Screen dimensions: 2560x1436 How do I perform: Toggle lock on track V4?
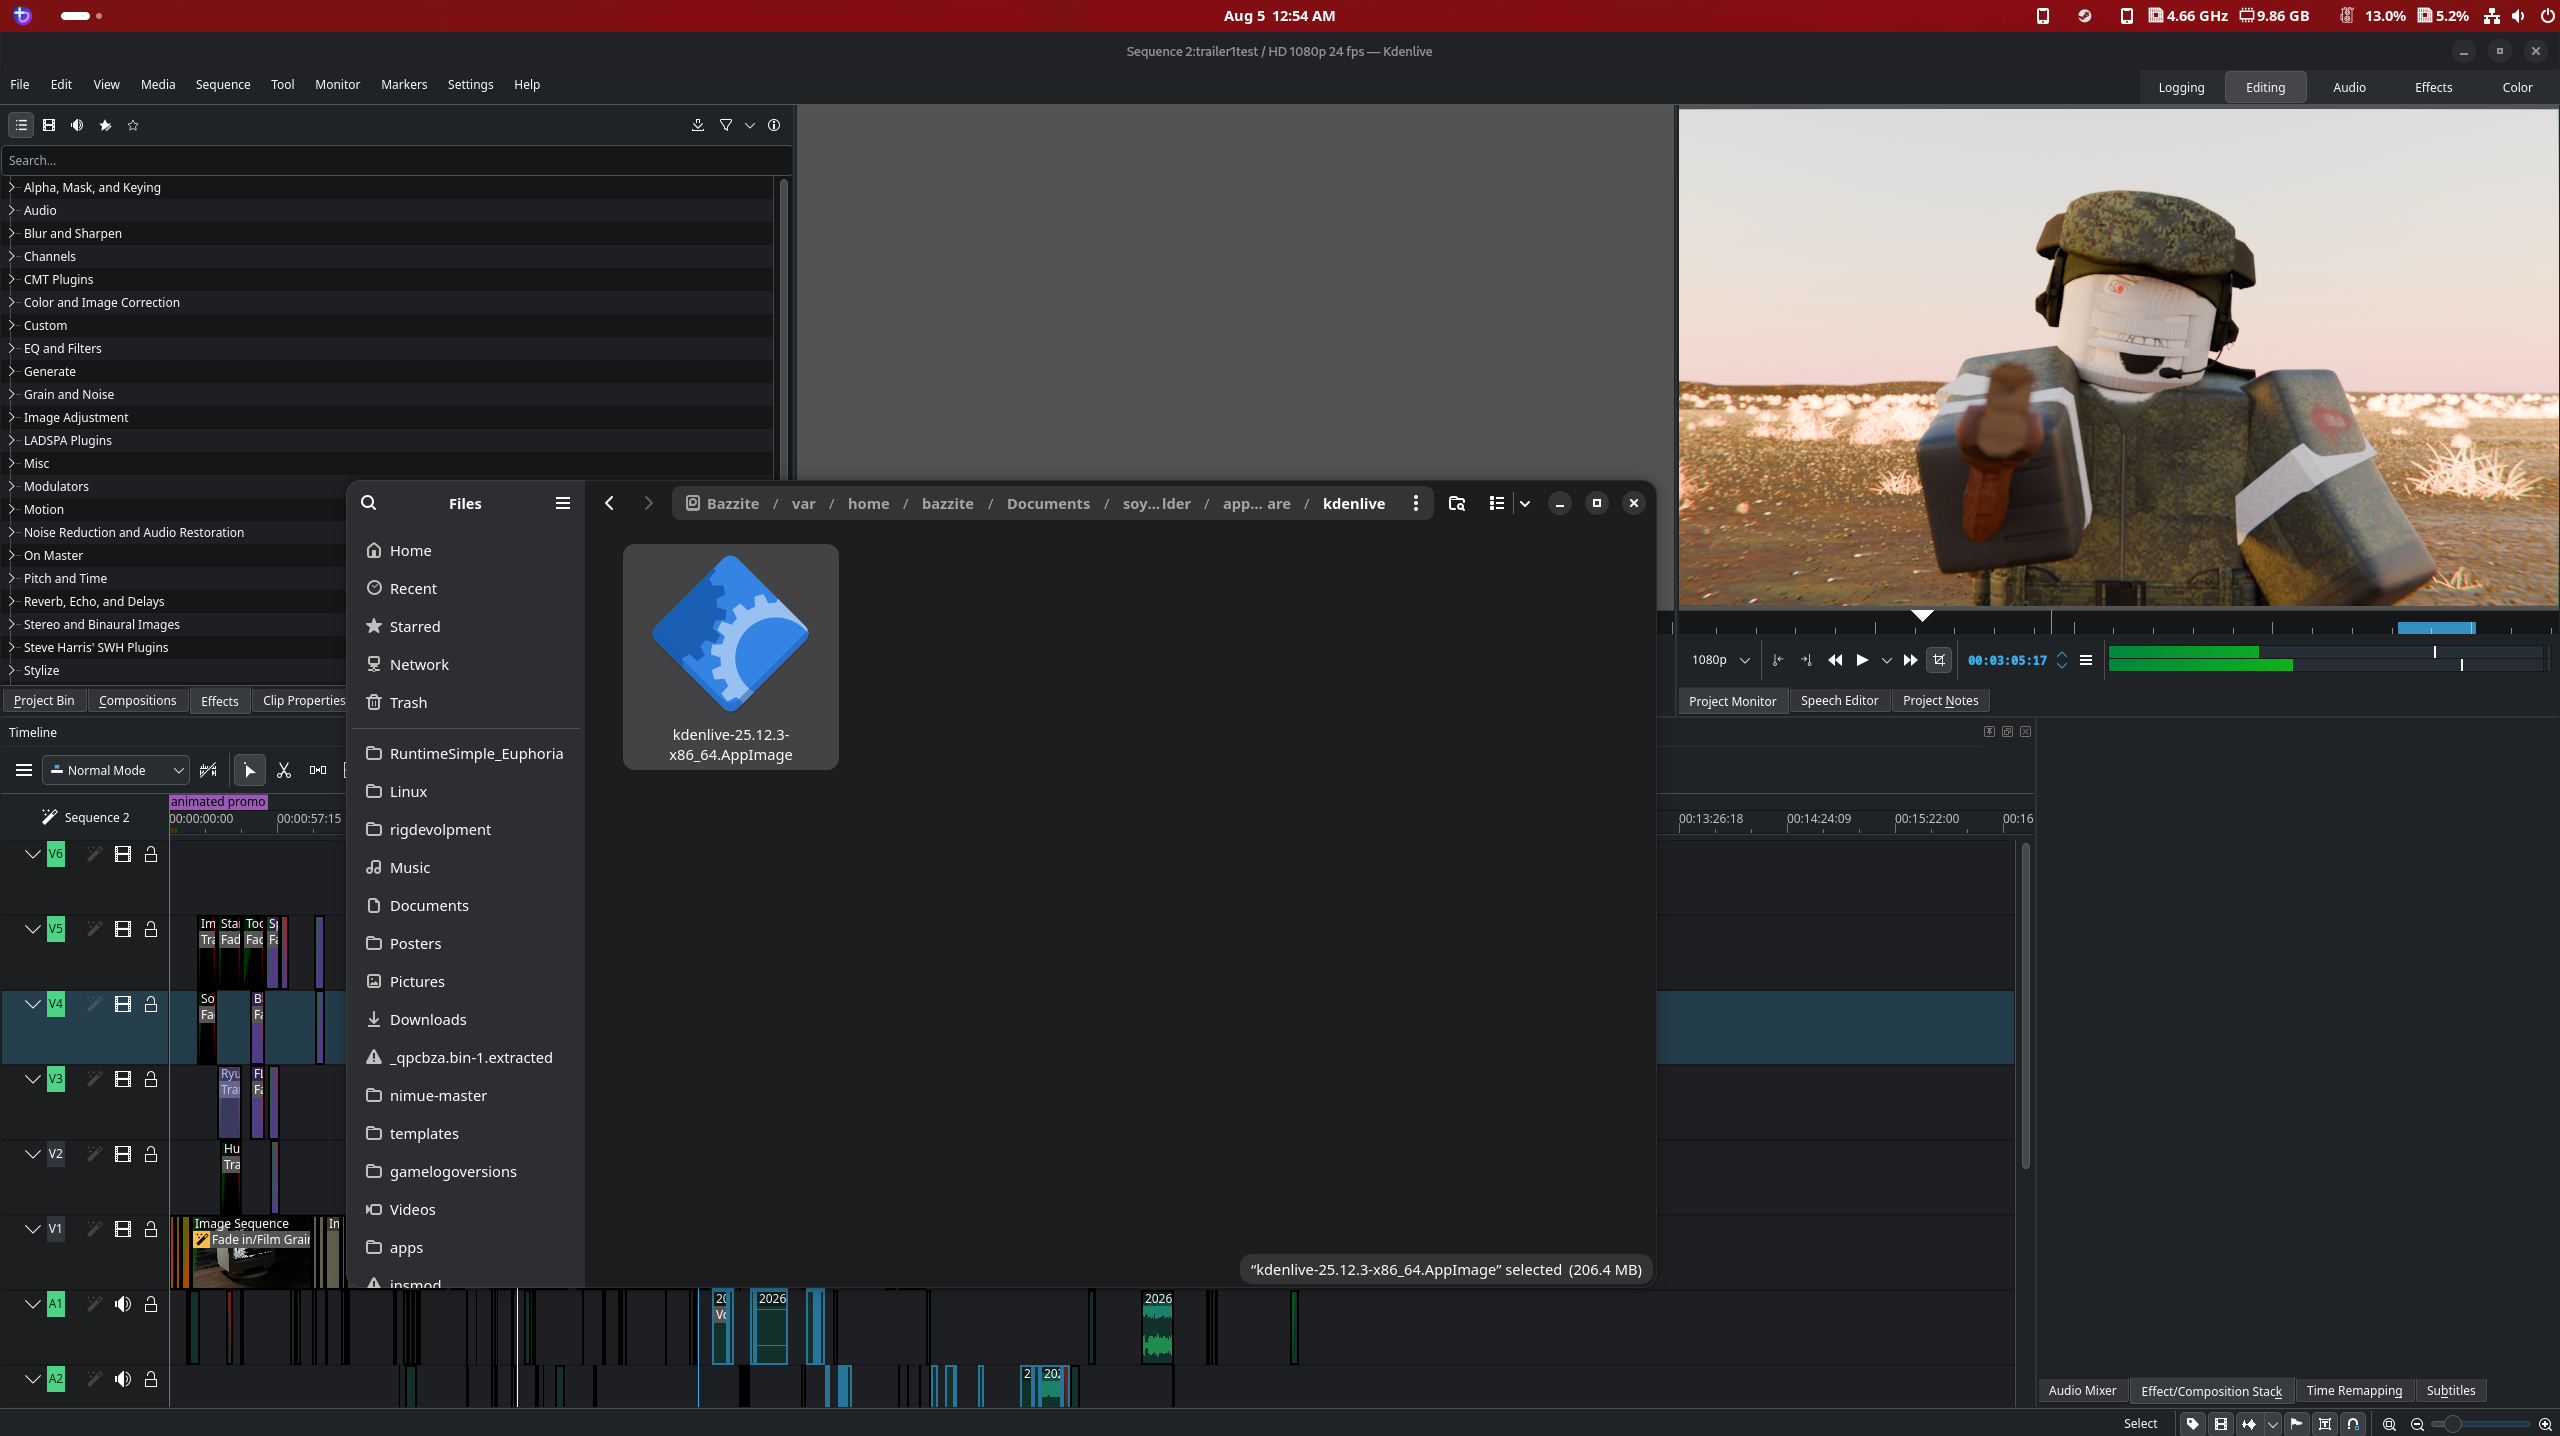point(151,1004)
